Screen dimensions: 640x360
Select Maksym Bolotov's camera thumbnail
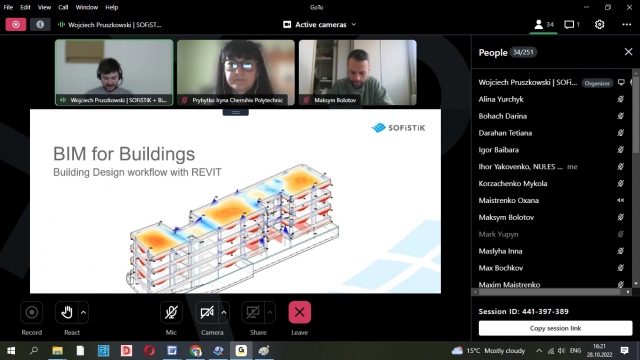click(x=358, y=73)
